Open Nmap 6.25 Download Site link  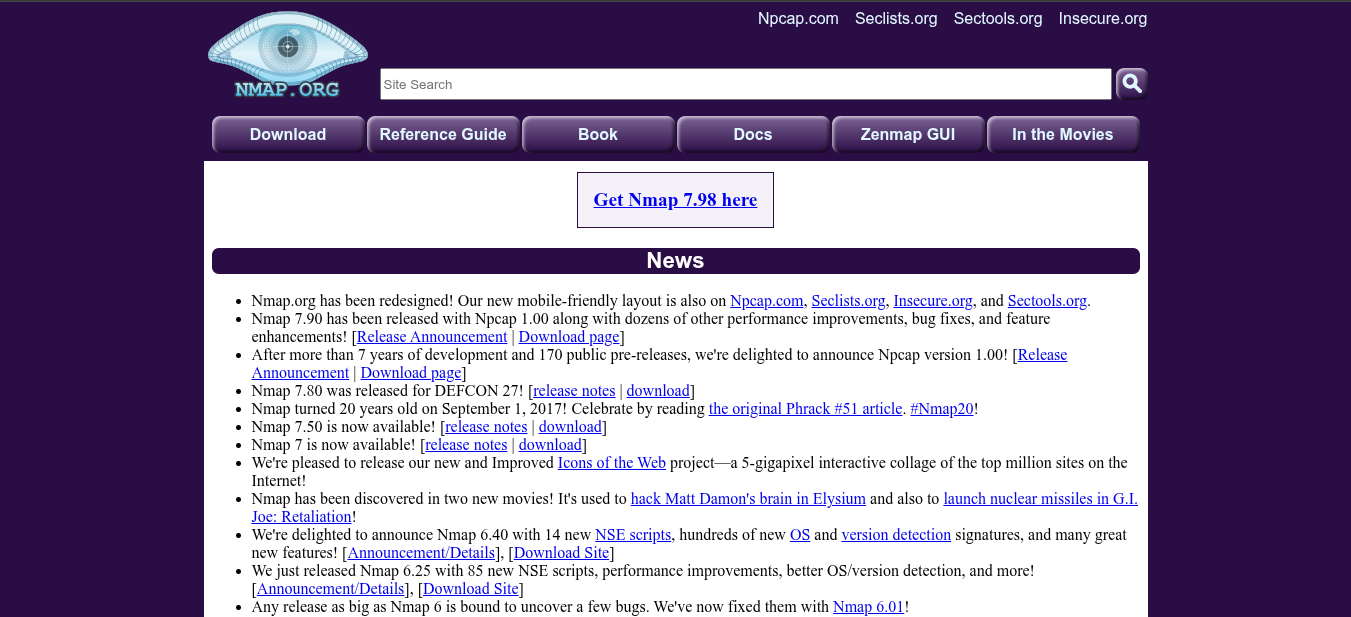coord(471,589)
